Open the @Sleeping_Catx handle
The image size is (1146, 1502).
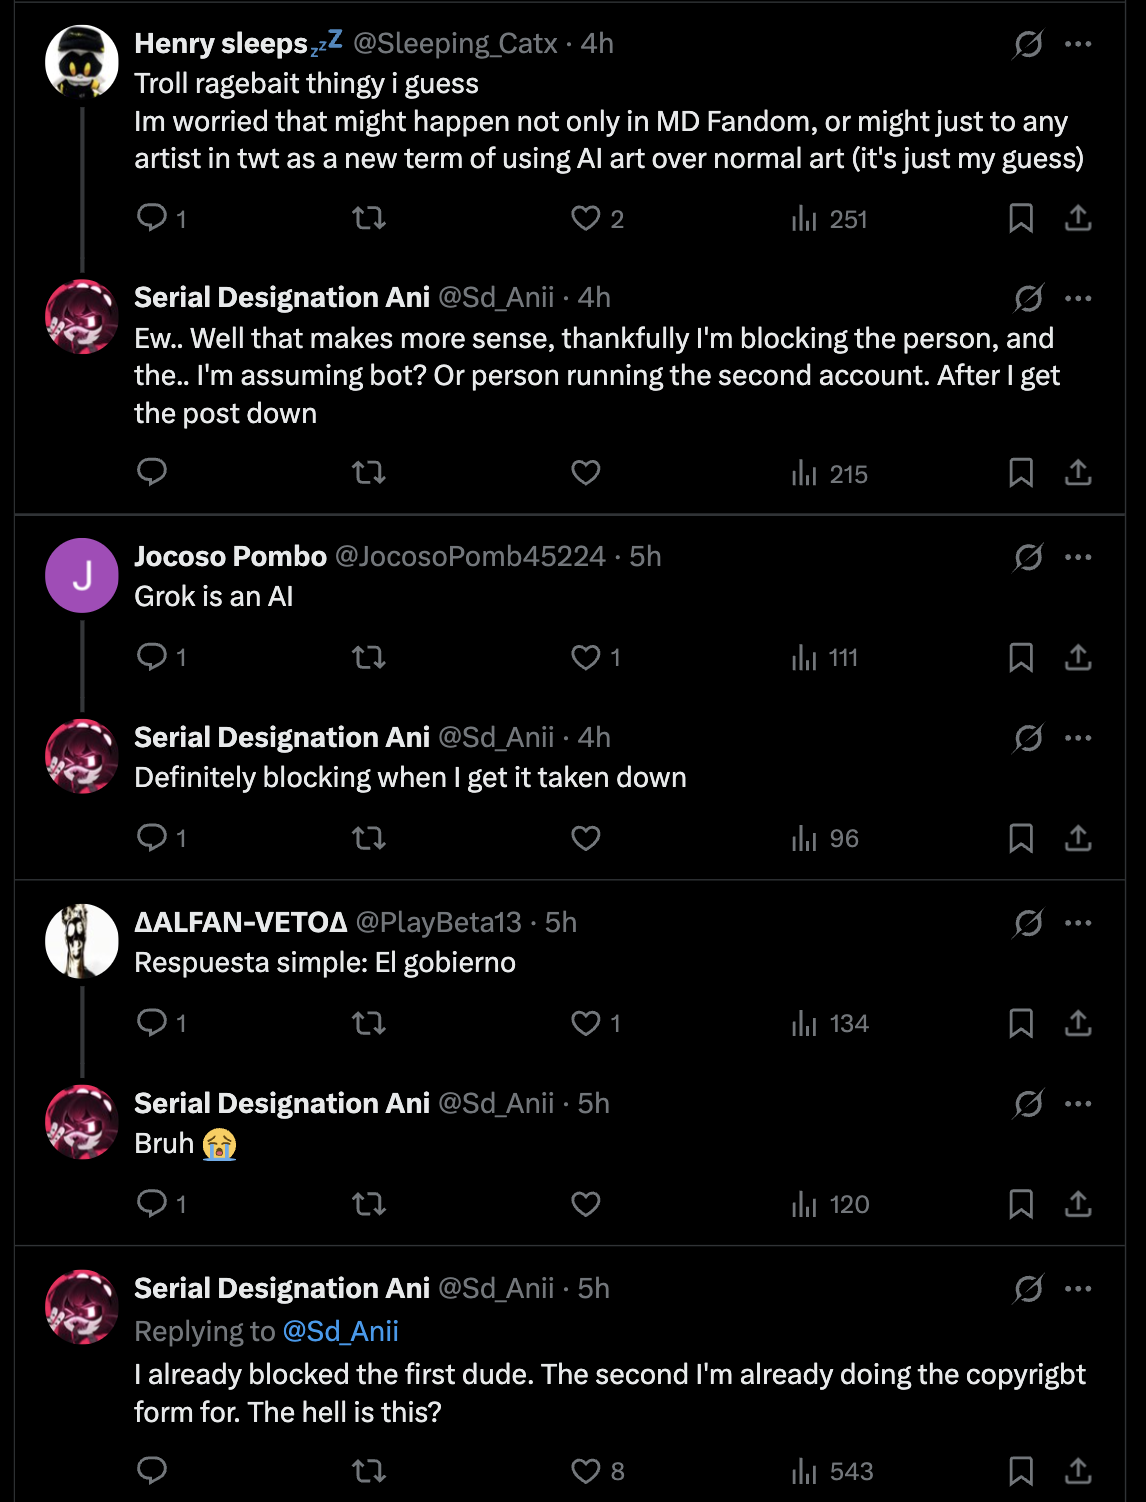pyautogui.click(x=455, y=44)
